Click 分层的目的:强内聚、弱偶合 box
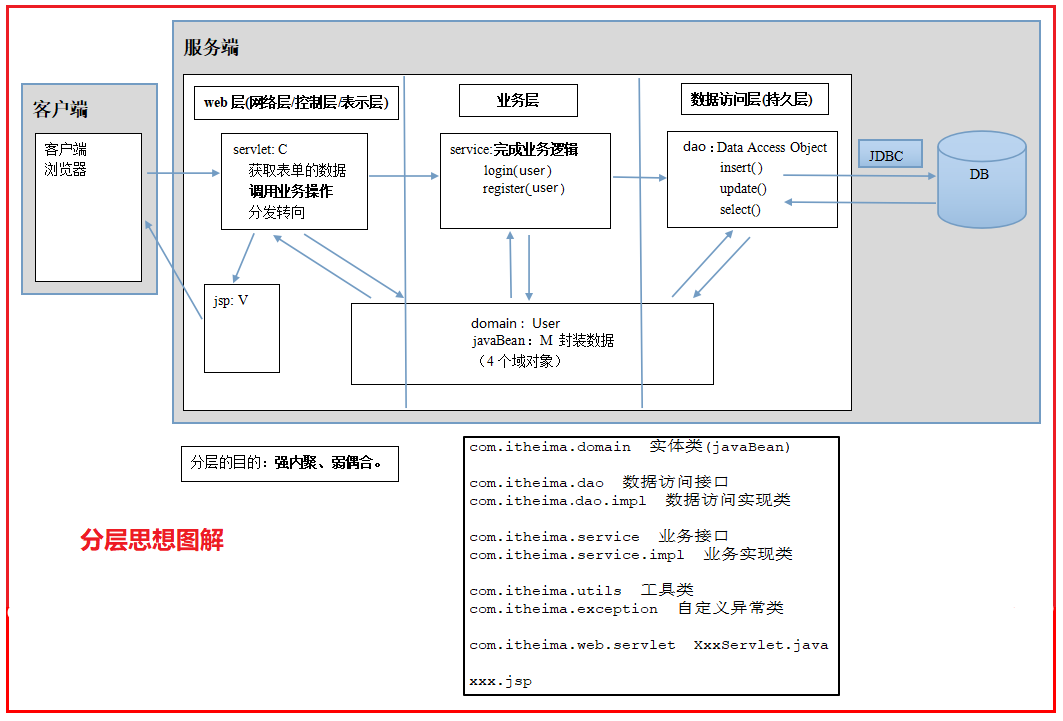1063x721 pixels. 289,464
